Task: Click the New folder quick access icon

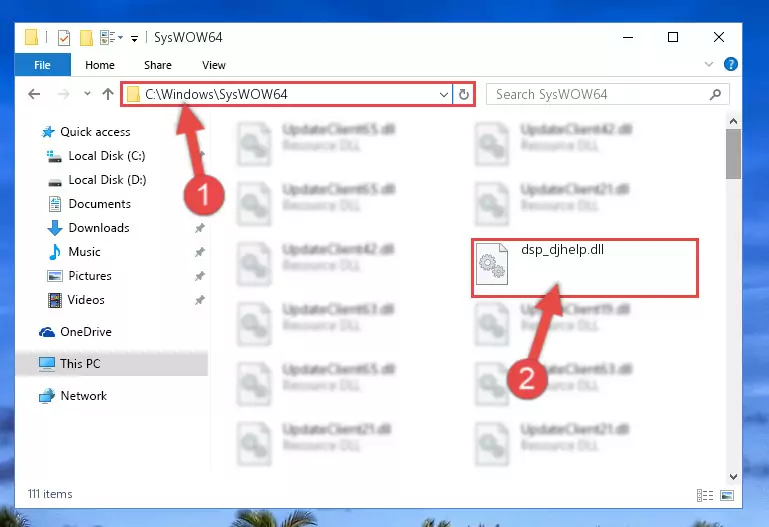Action: click(x=86, y=38)
